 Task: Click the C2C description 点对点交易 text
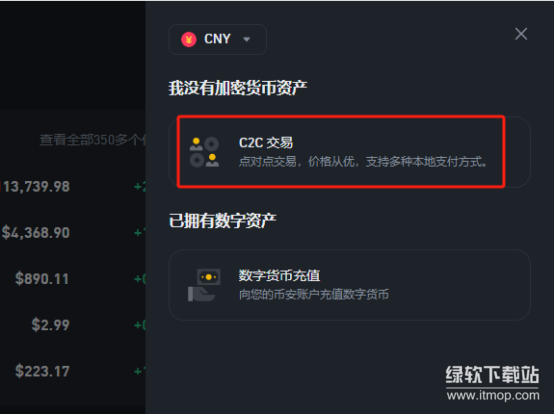(x=363, y=162)
